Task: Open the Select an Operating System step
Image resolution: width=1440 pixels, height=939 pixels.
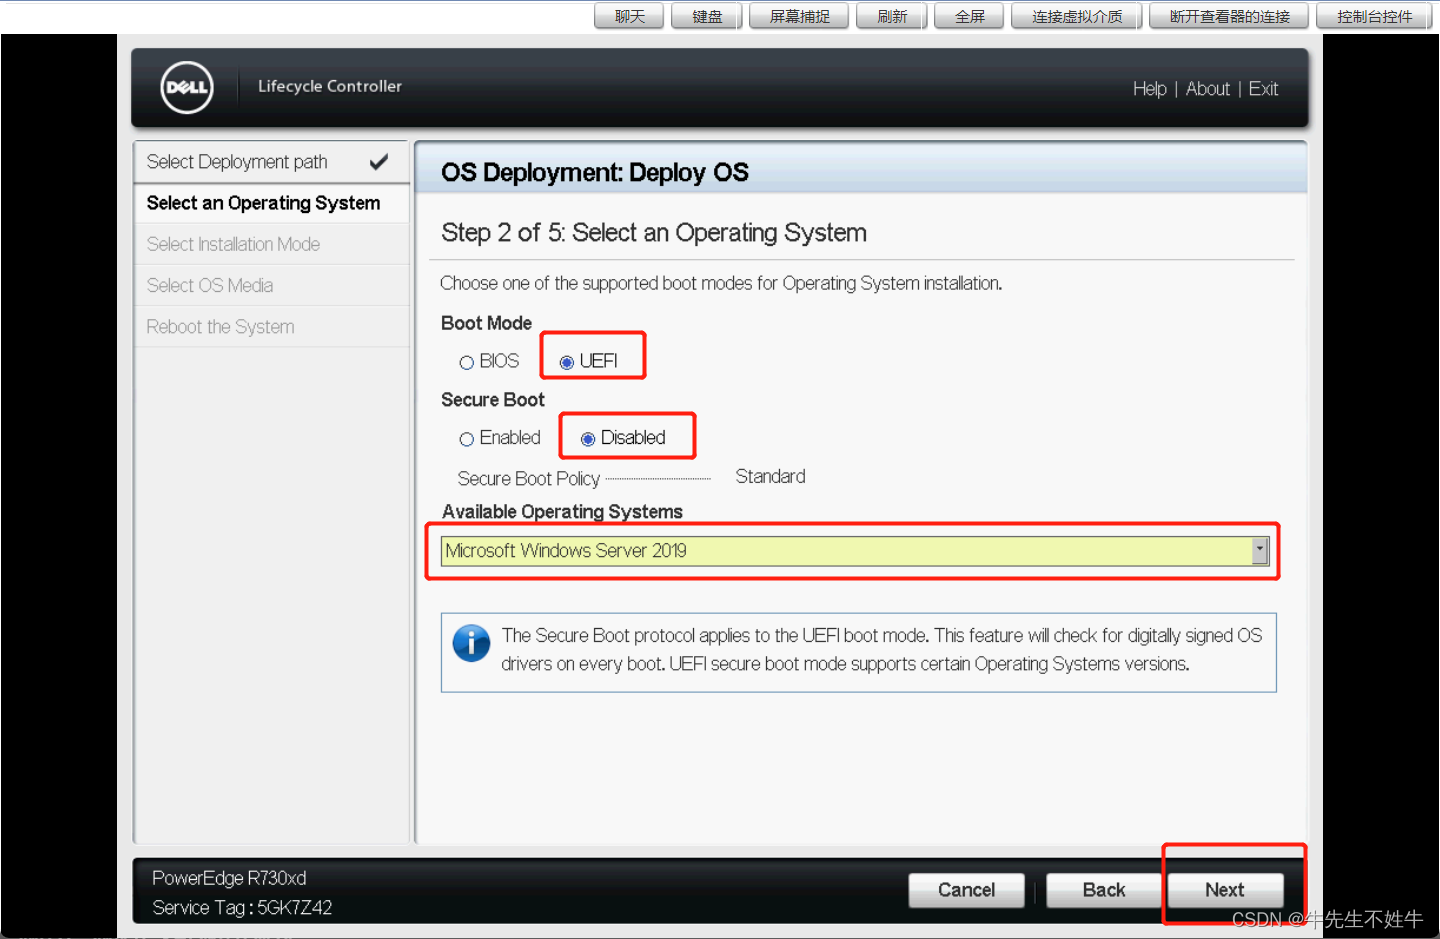Action: (x=271, y=203)
